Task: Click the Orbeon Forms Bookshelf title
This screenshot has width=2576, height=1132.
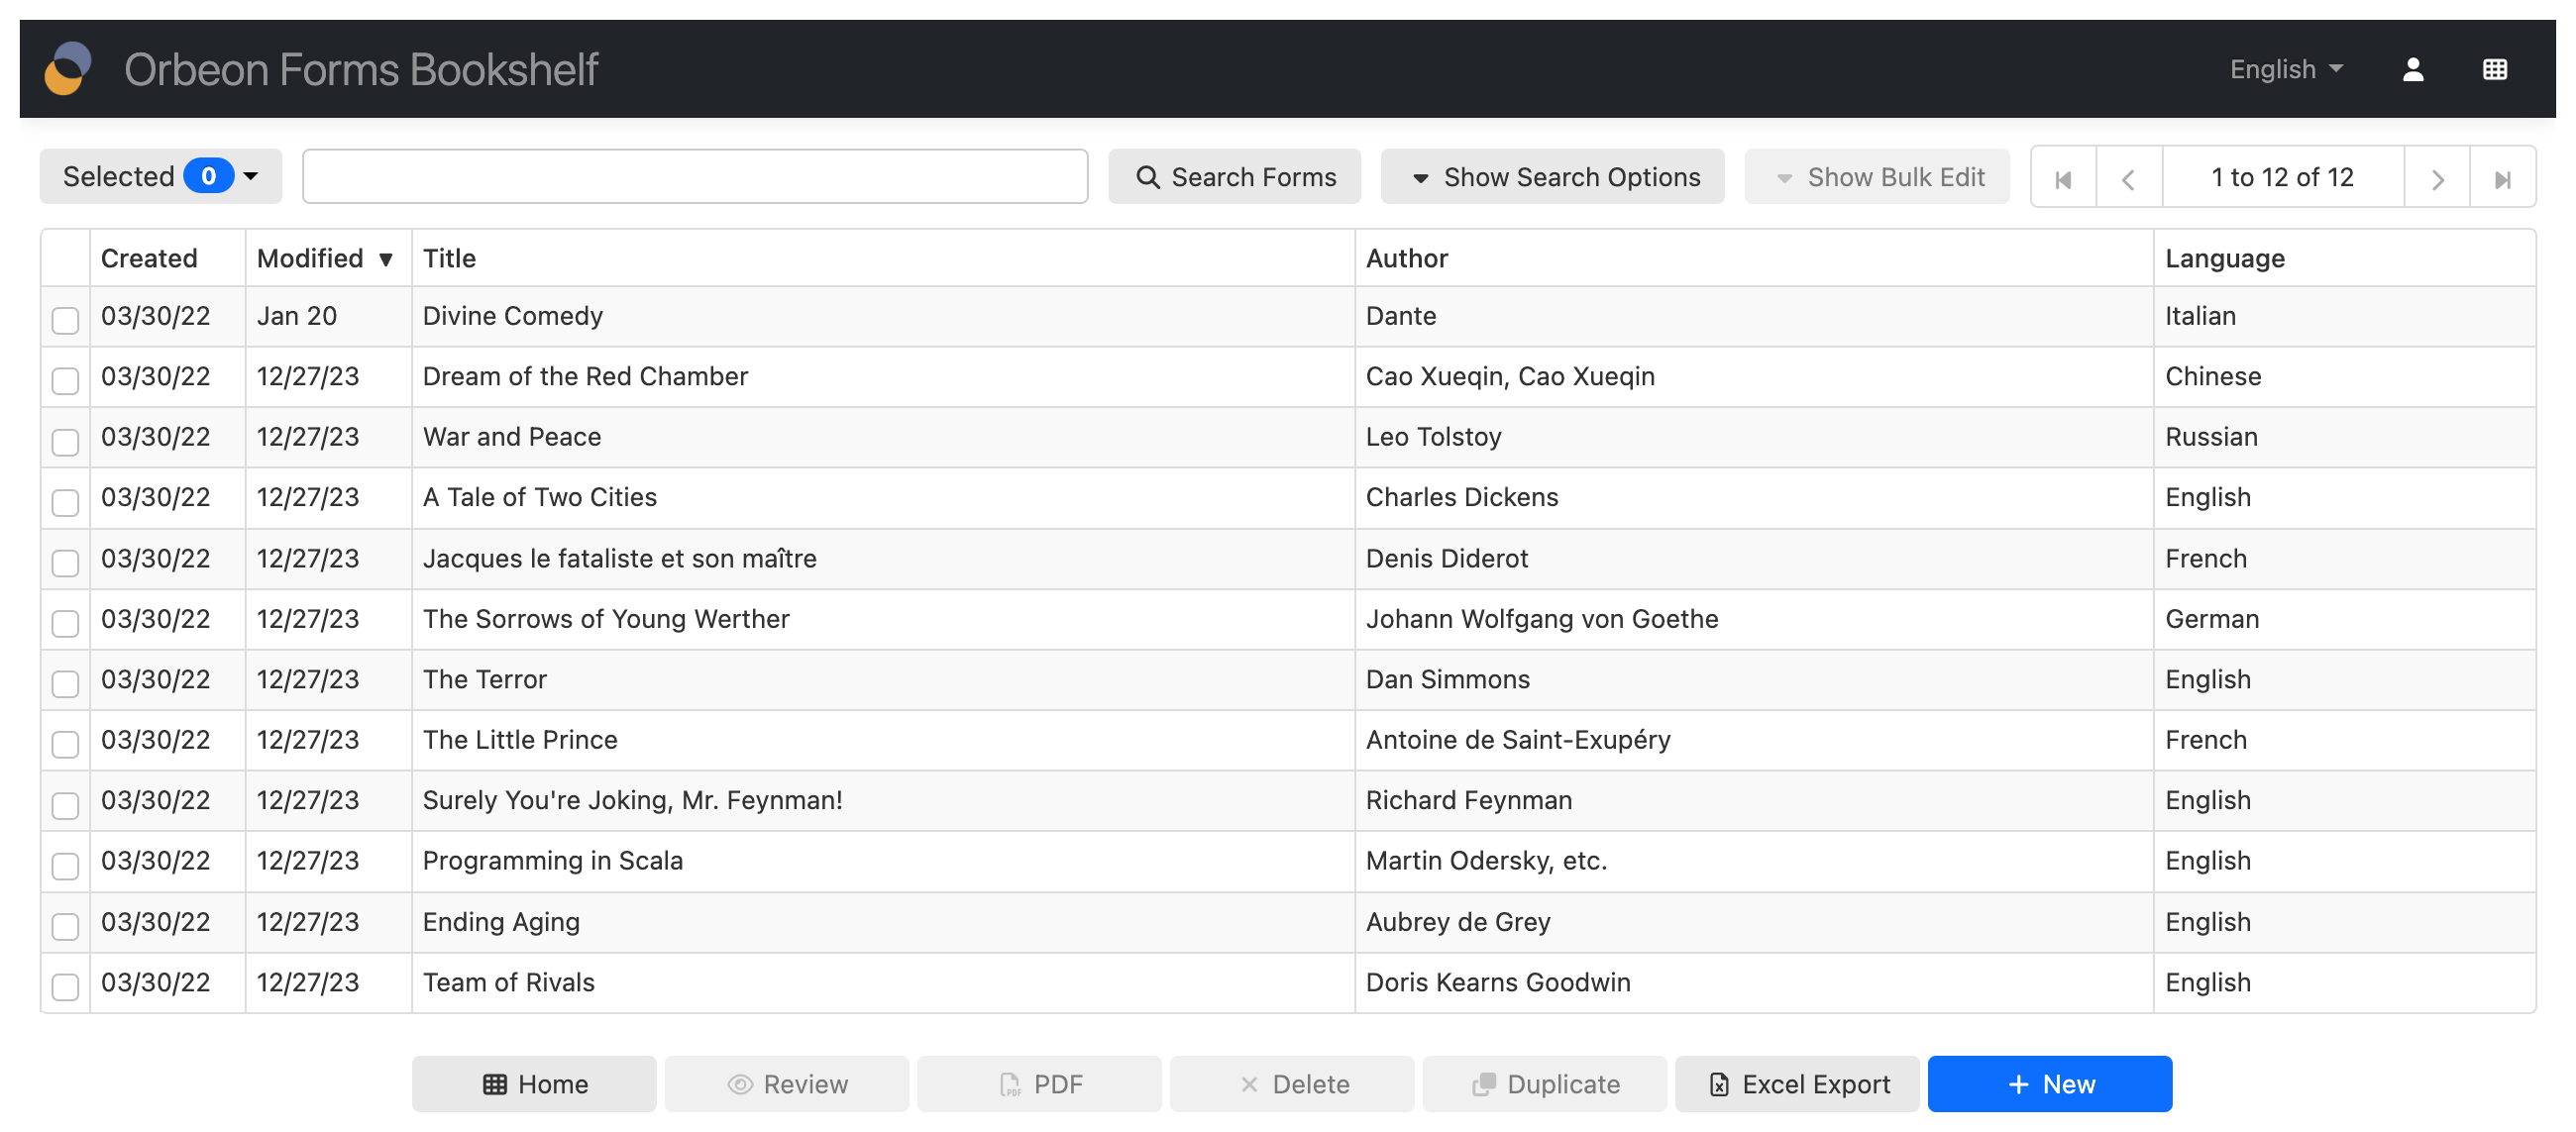Action: [360, 70]
